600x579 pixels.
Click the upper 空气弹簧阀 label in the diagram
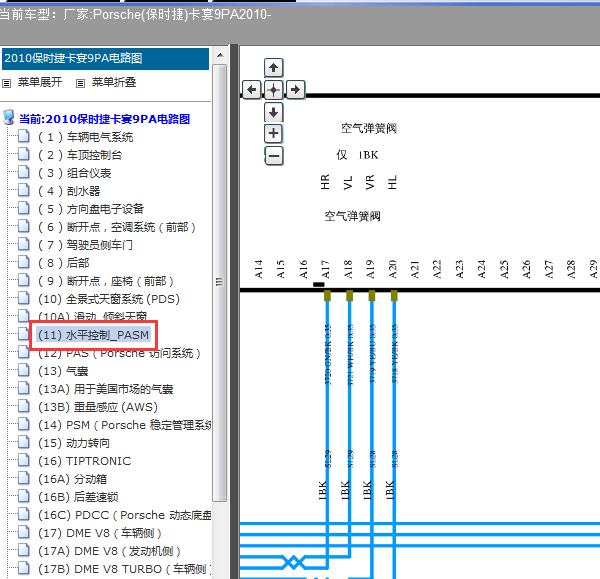(x=369, y=128)
